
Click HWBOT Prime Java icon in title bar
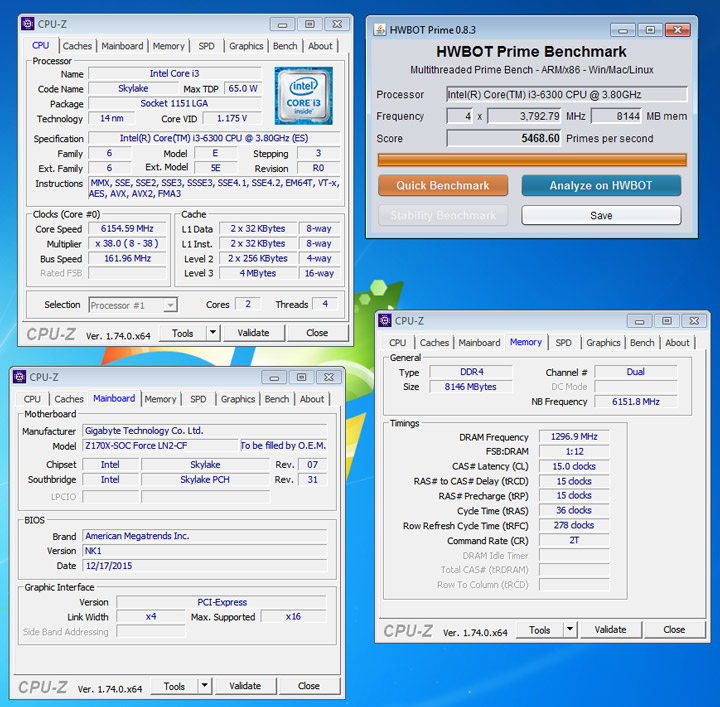380,30
